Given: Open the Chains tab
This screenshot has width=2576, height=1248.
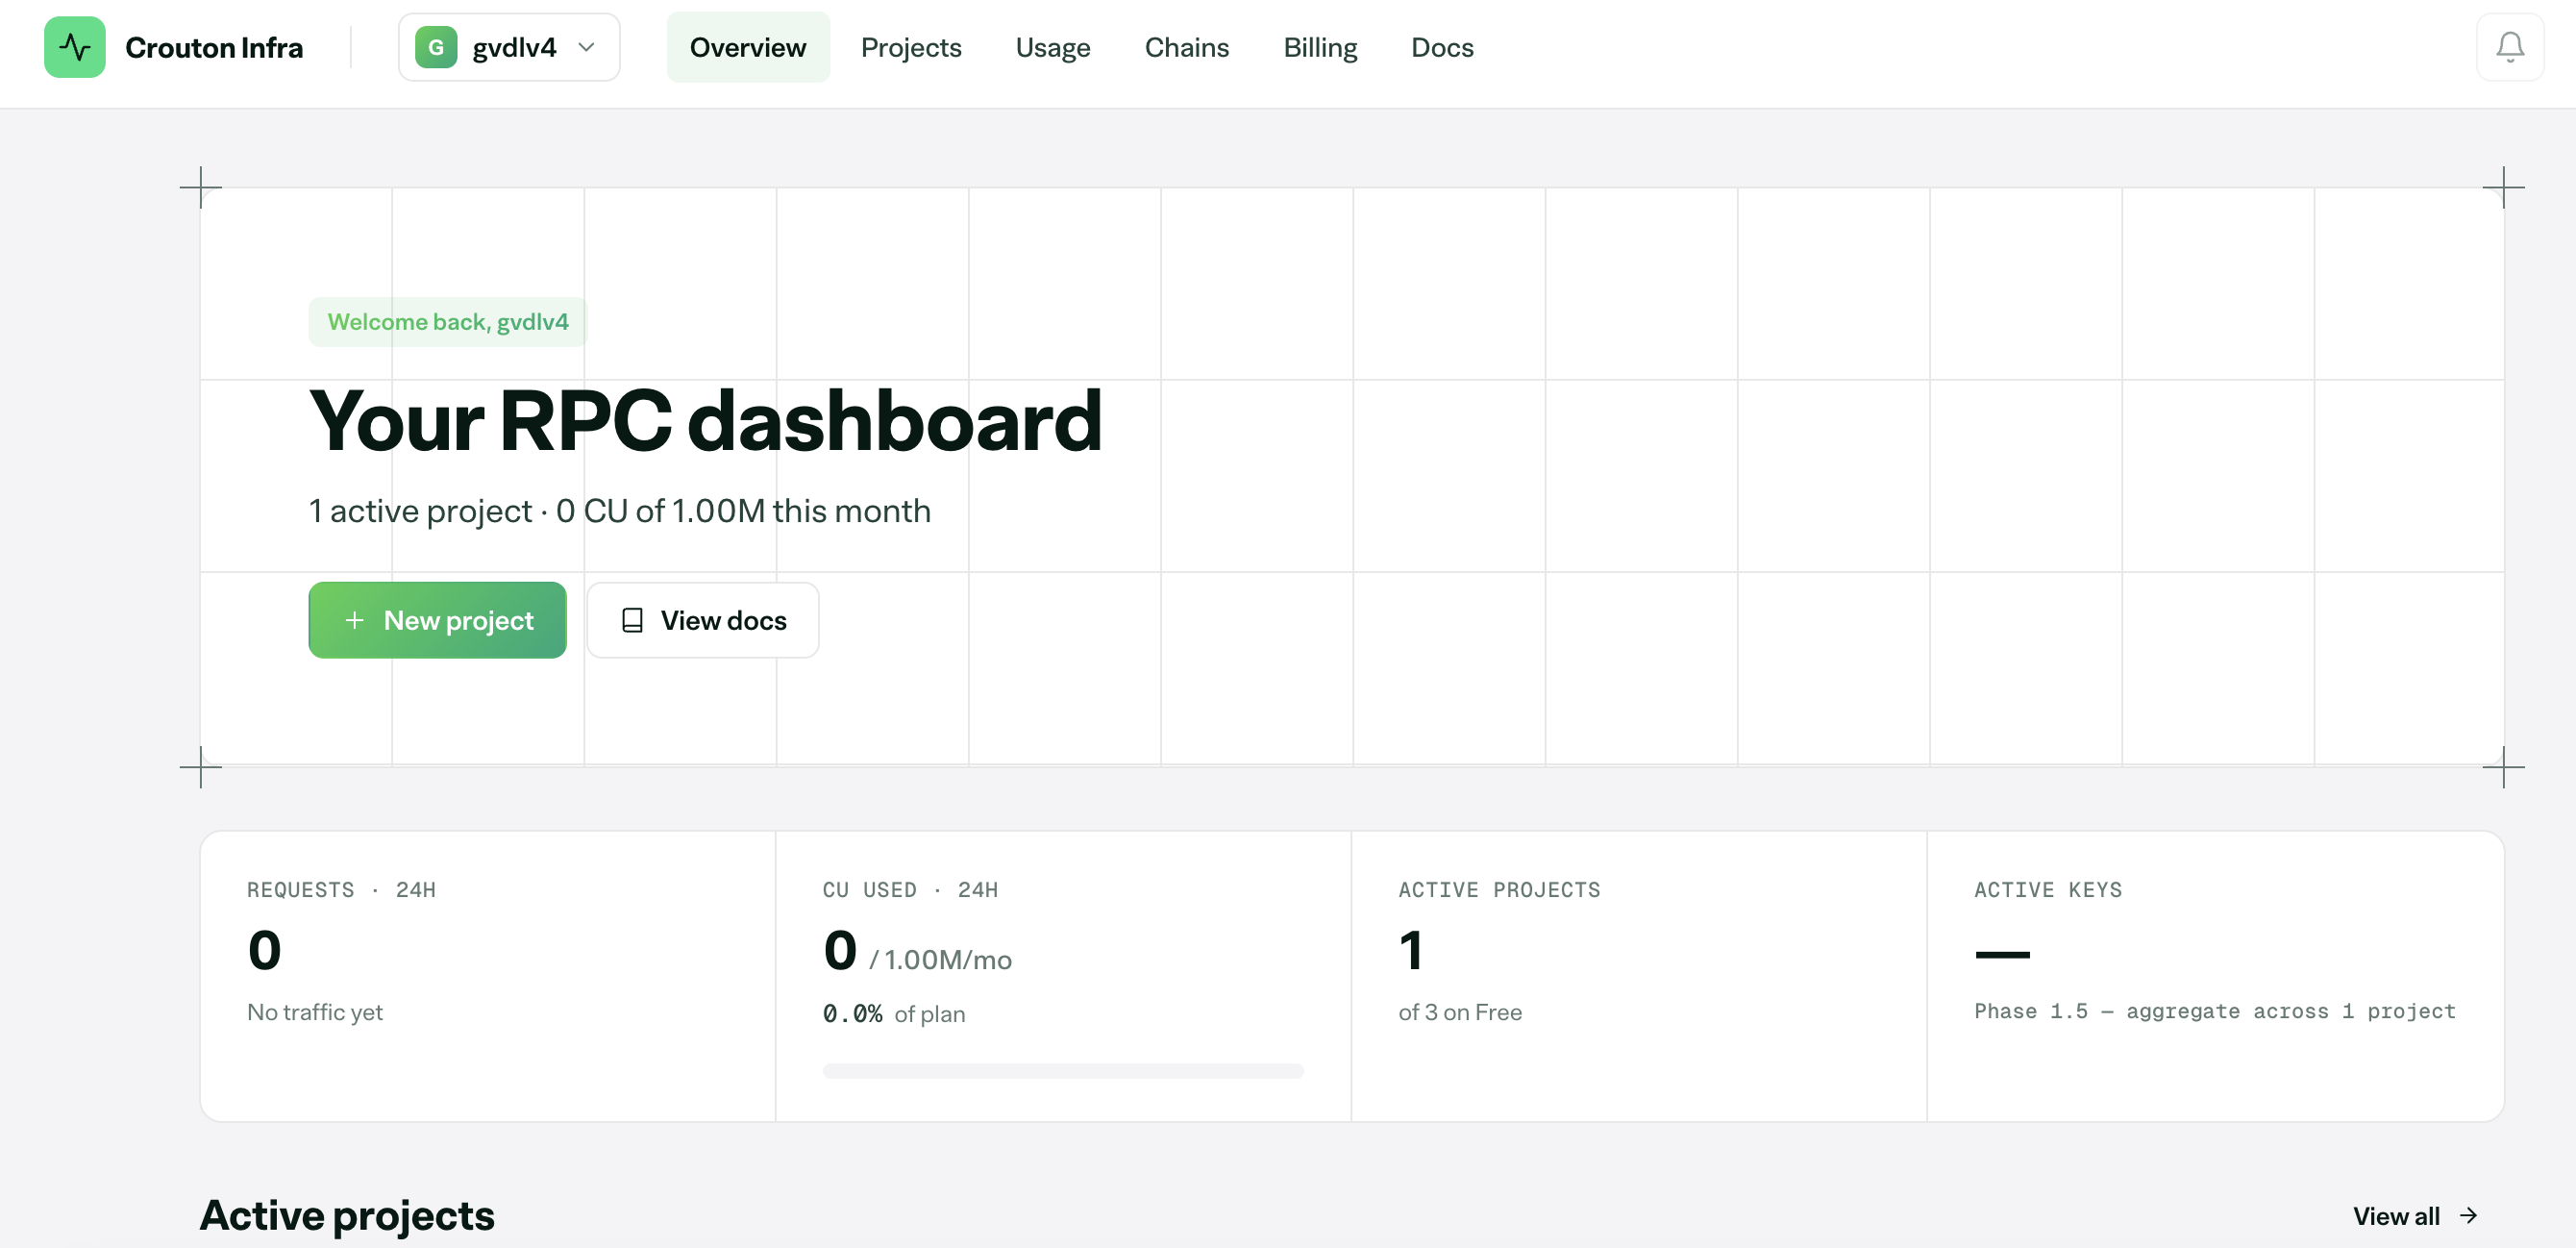Looking at the screenshot, I should [1187, 47].
